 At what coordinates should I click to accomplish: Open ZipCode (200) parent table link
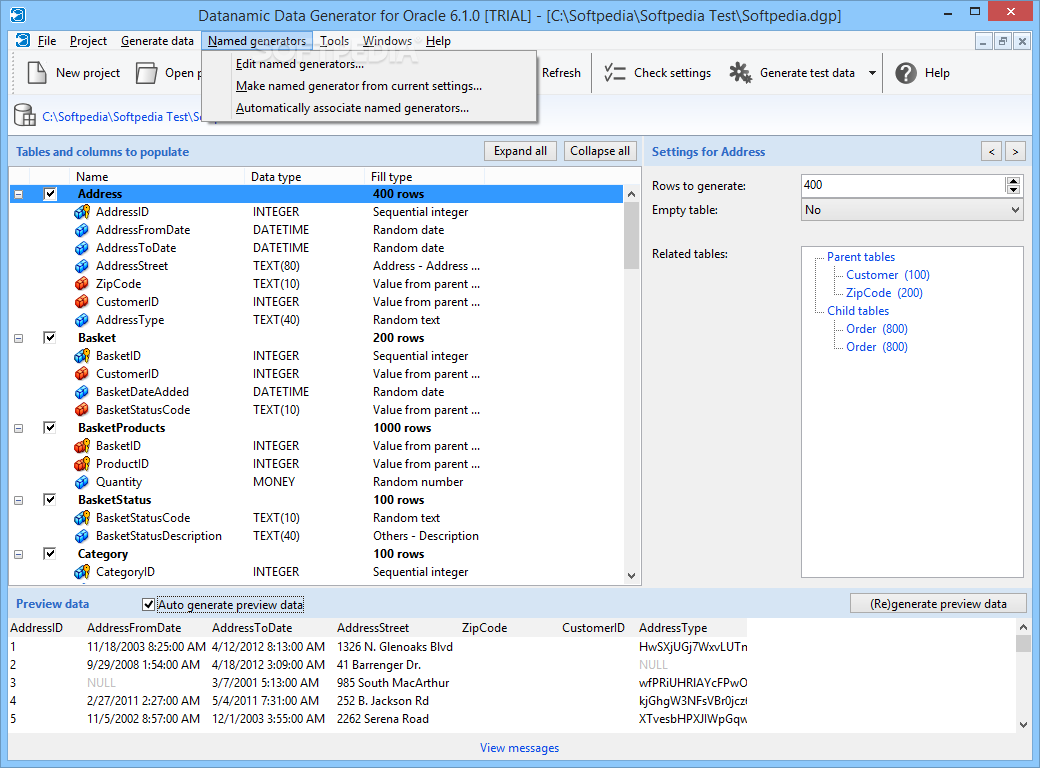884,292
